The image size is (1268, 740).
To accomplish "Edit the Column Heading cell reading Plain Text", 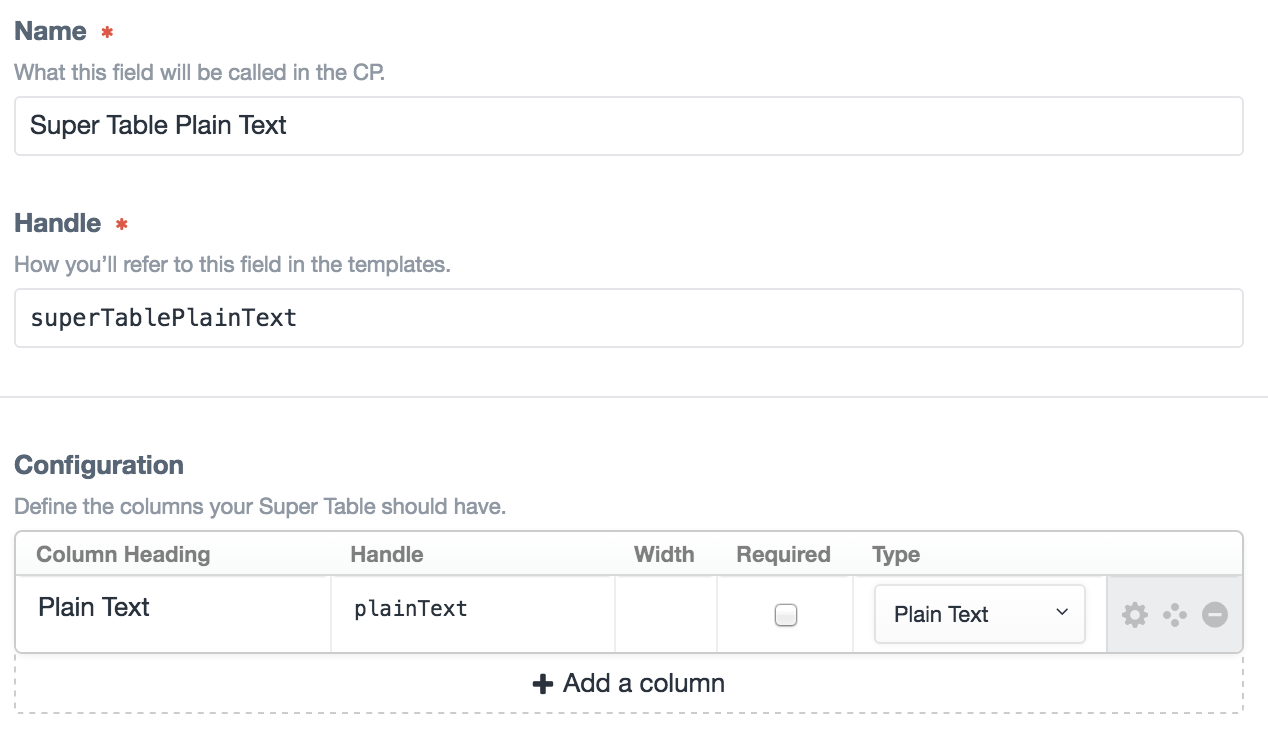I will (173, 608).
